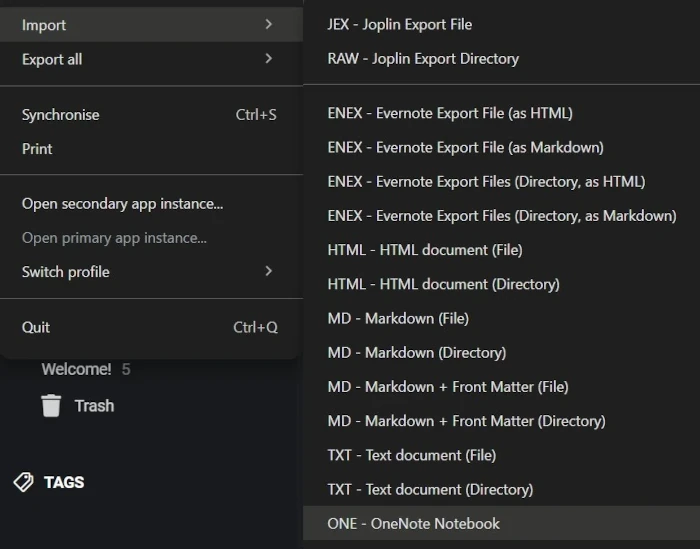
Task: Open the Trash folder label
Action: 94,406
